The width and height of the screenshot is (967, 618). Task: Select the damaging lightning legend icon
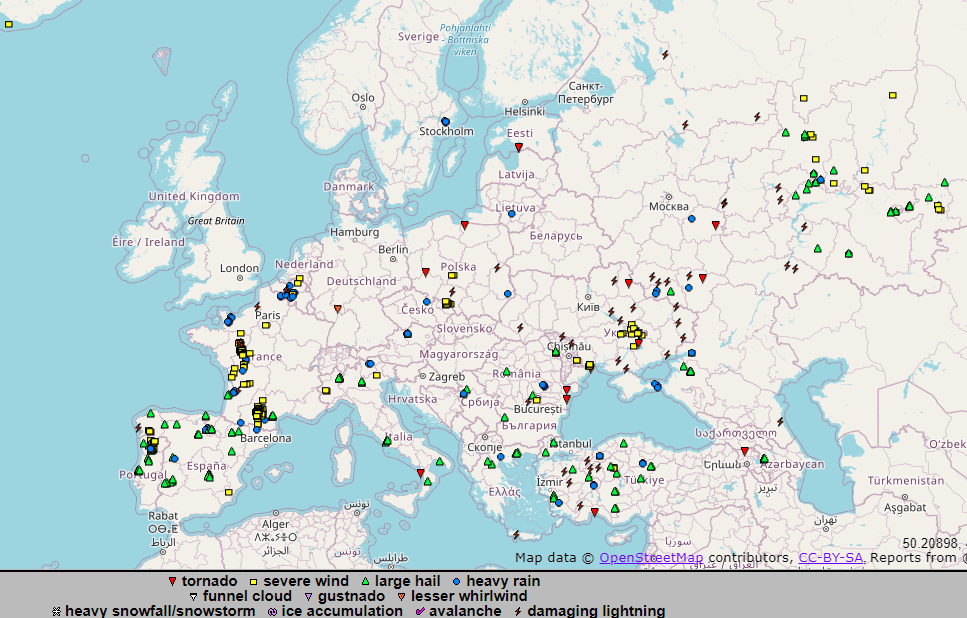518,611
